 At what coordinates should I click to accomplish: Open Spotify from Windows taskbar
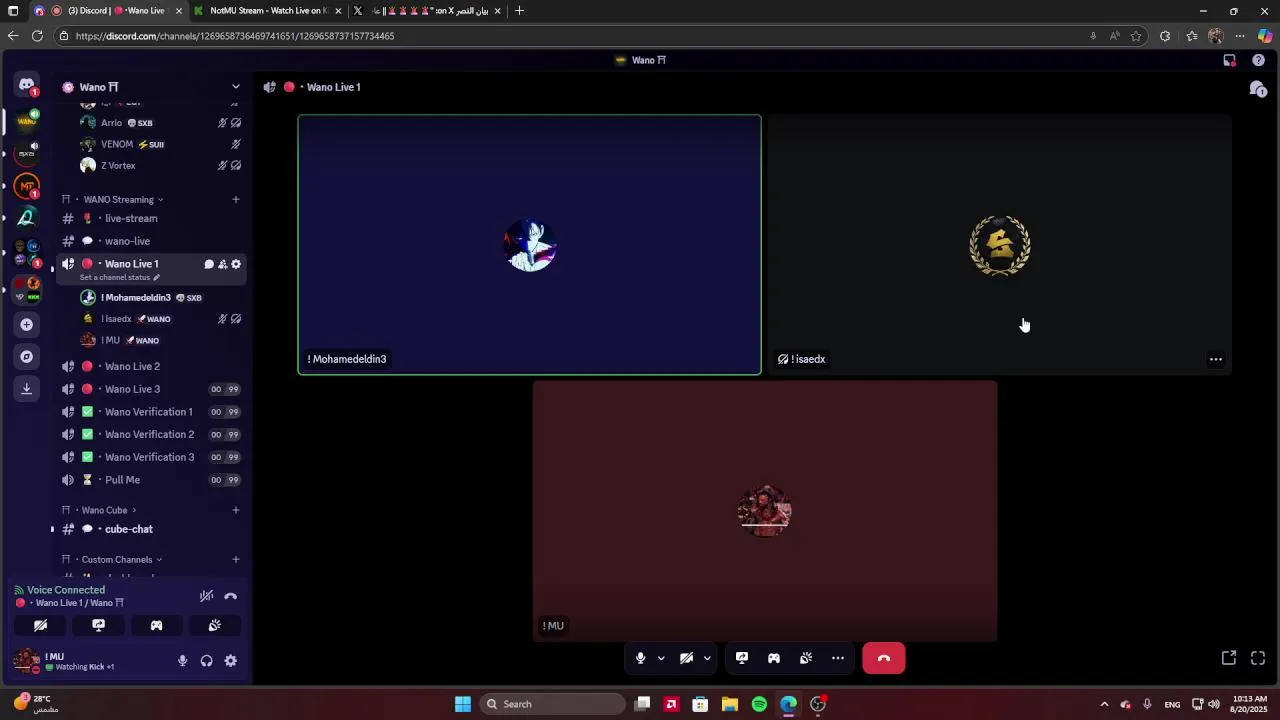point(759,704)
